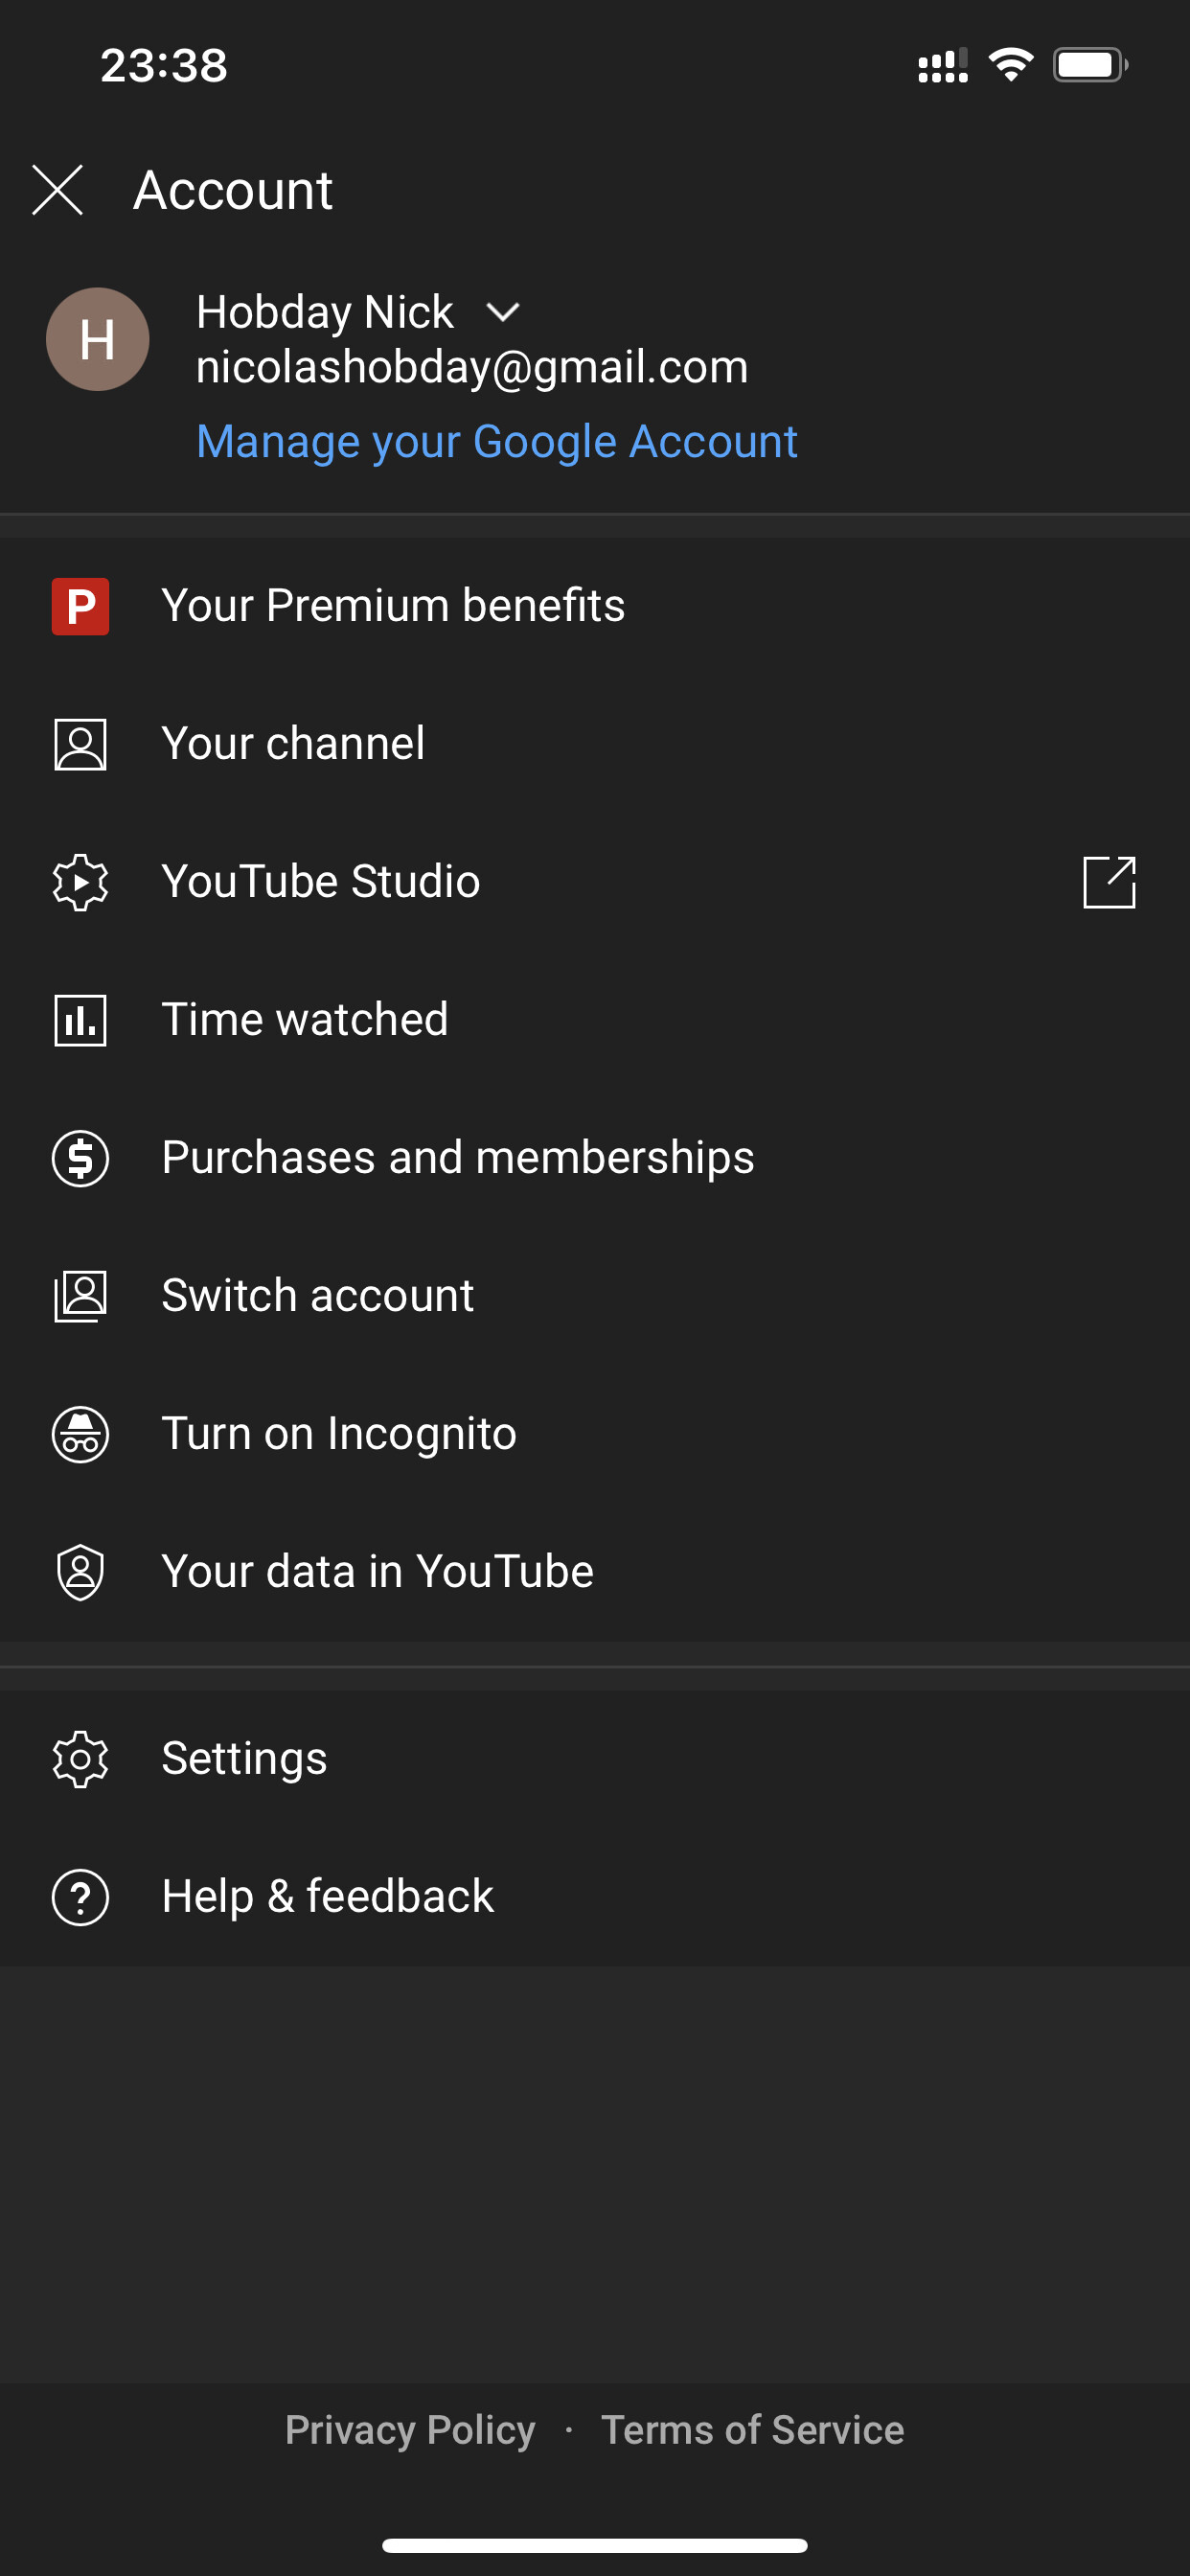The height and width of the screenshot is (2576, 1190).
Task: Expand the account chevron next to Hobday Nick
Action: [502, 313]
